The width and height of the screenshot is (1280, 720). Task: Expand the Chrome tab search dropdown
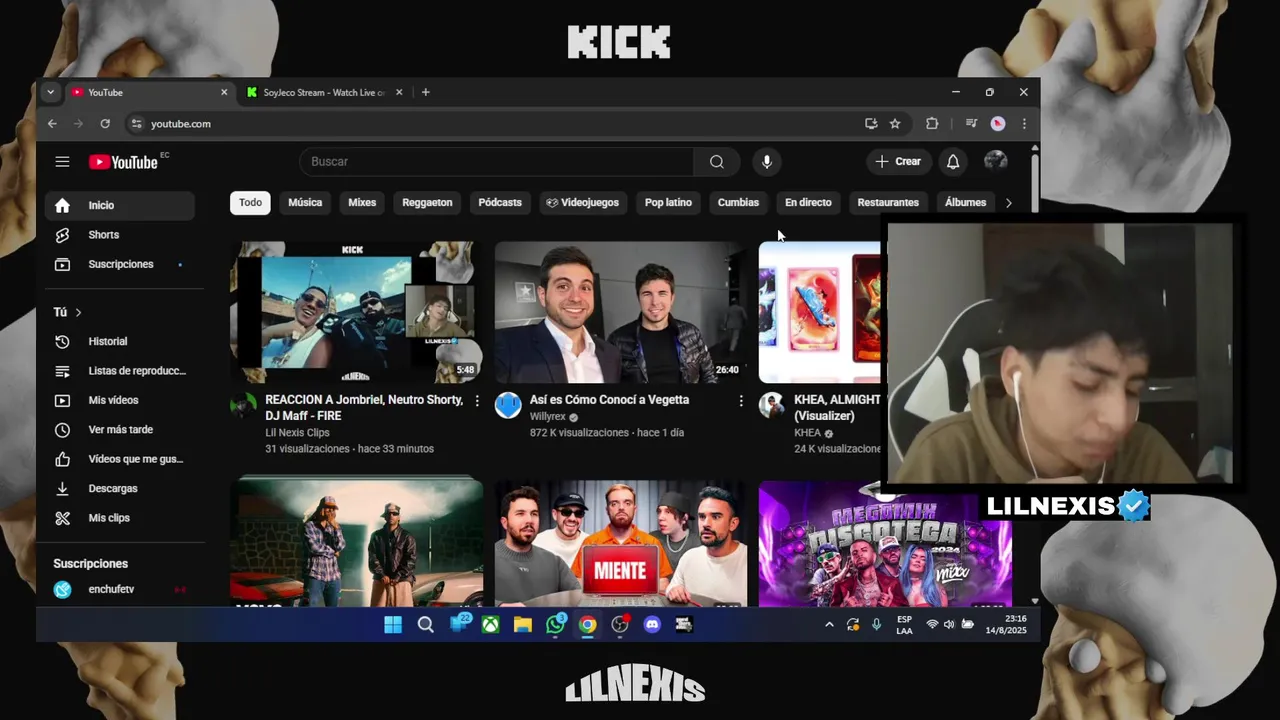[x=50, y=92]
